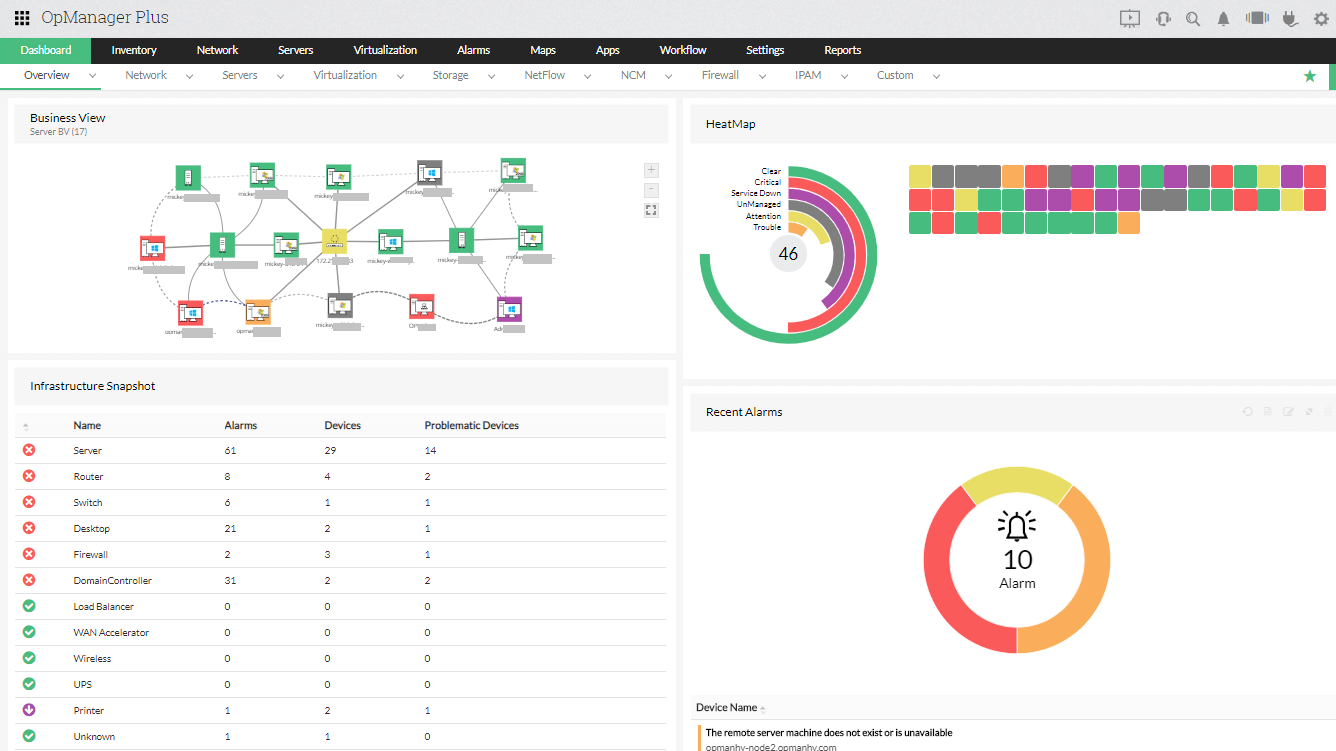Open the alarm bell notifications icon
The width and height of the screenshot is (1336, 751).
click(x=1223, y=18)
